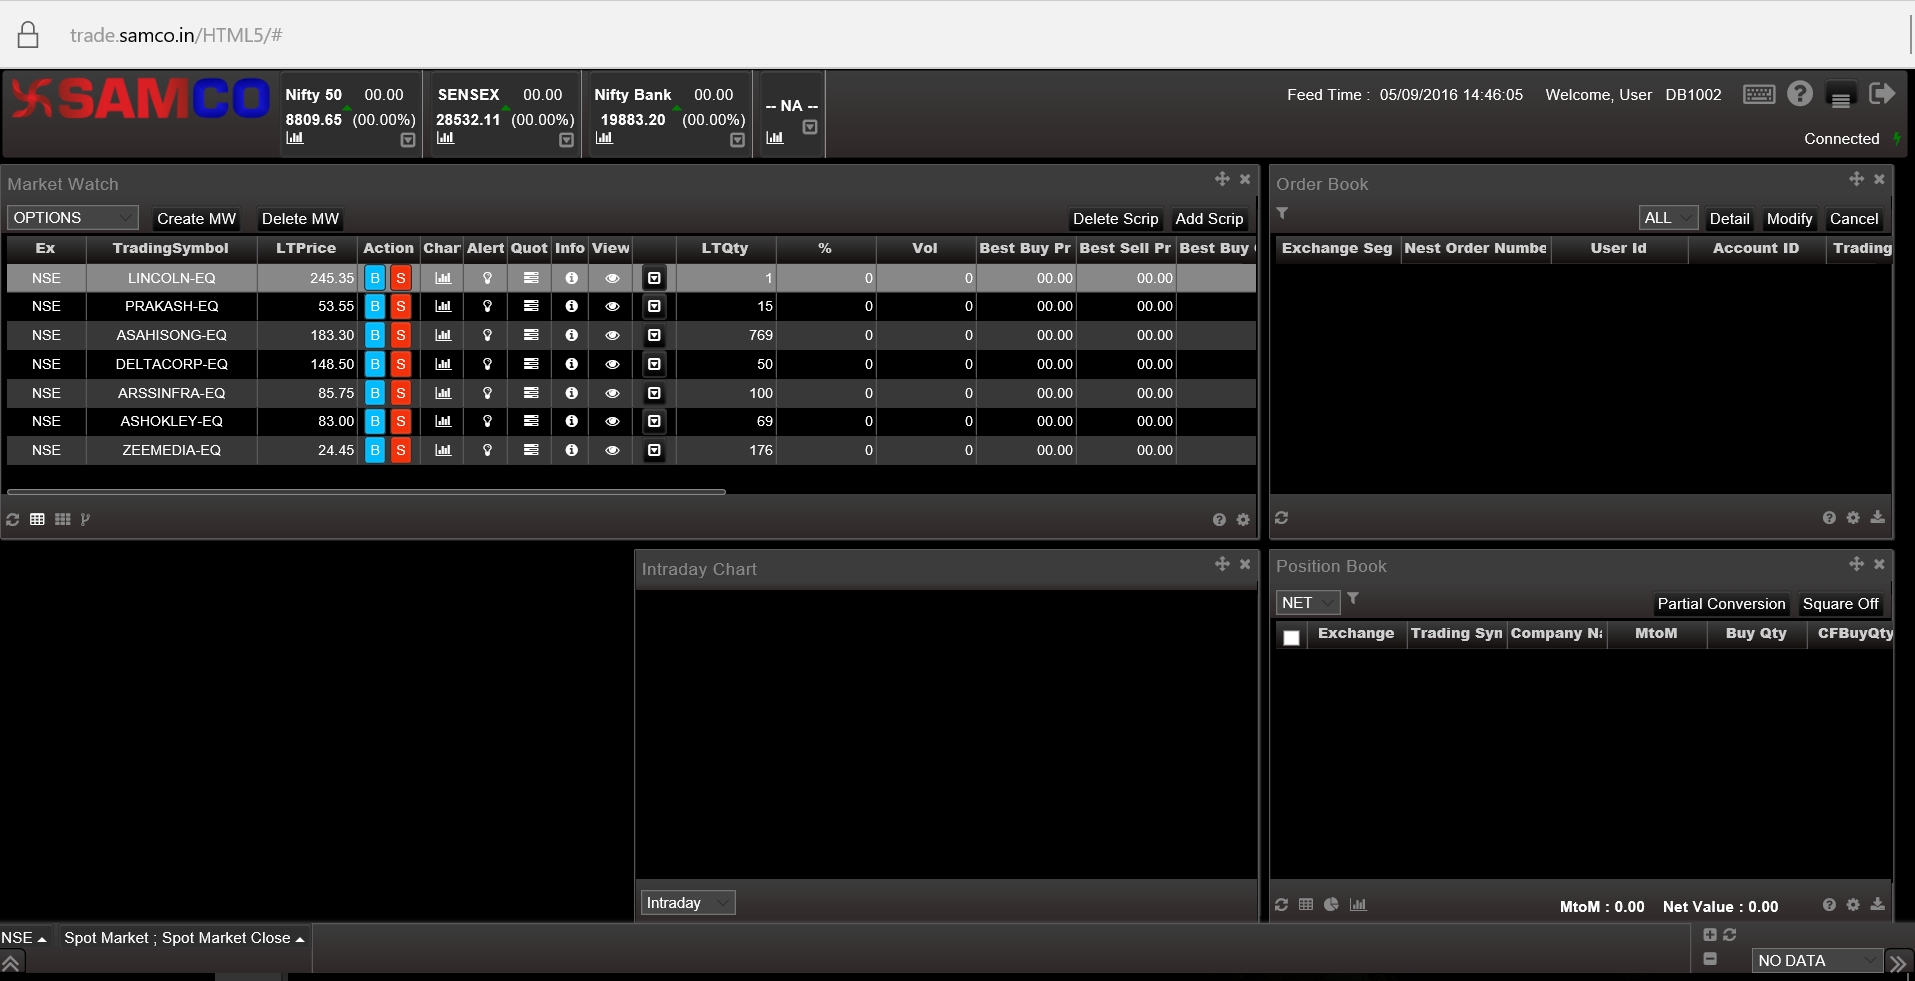Expand Nifty 50 index dropdown arrow

[408, 140]
